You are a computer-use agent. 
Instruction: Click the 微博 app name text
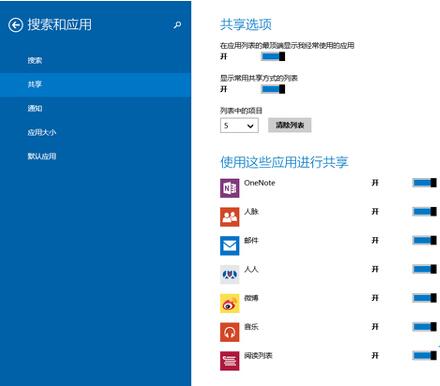251,298
